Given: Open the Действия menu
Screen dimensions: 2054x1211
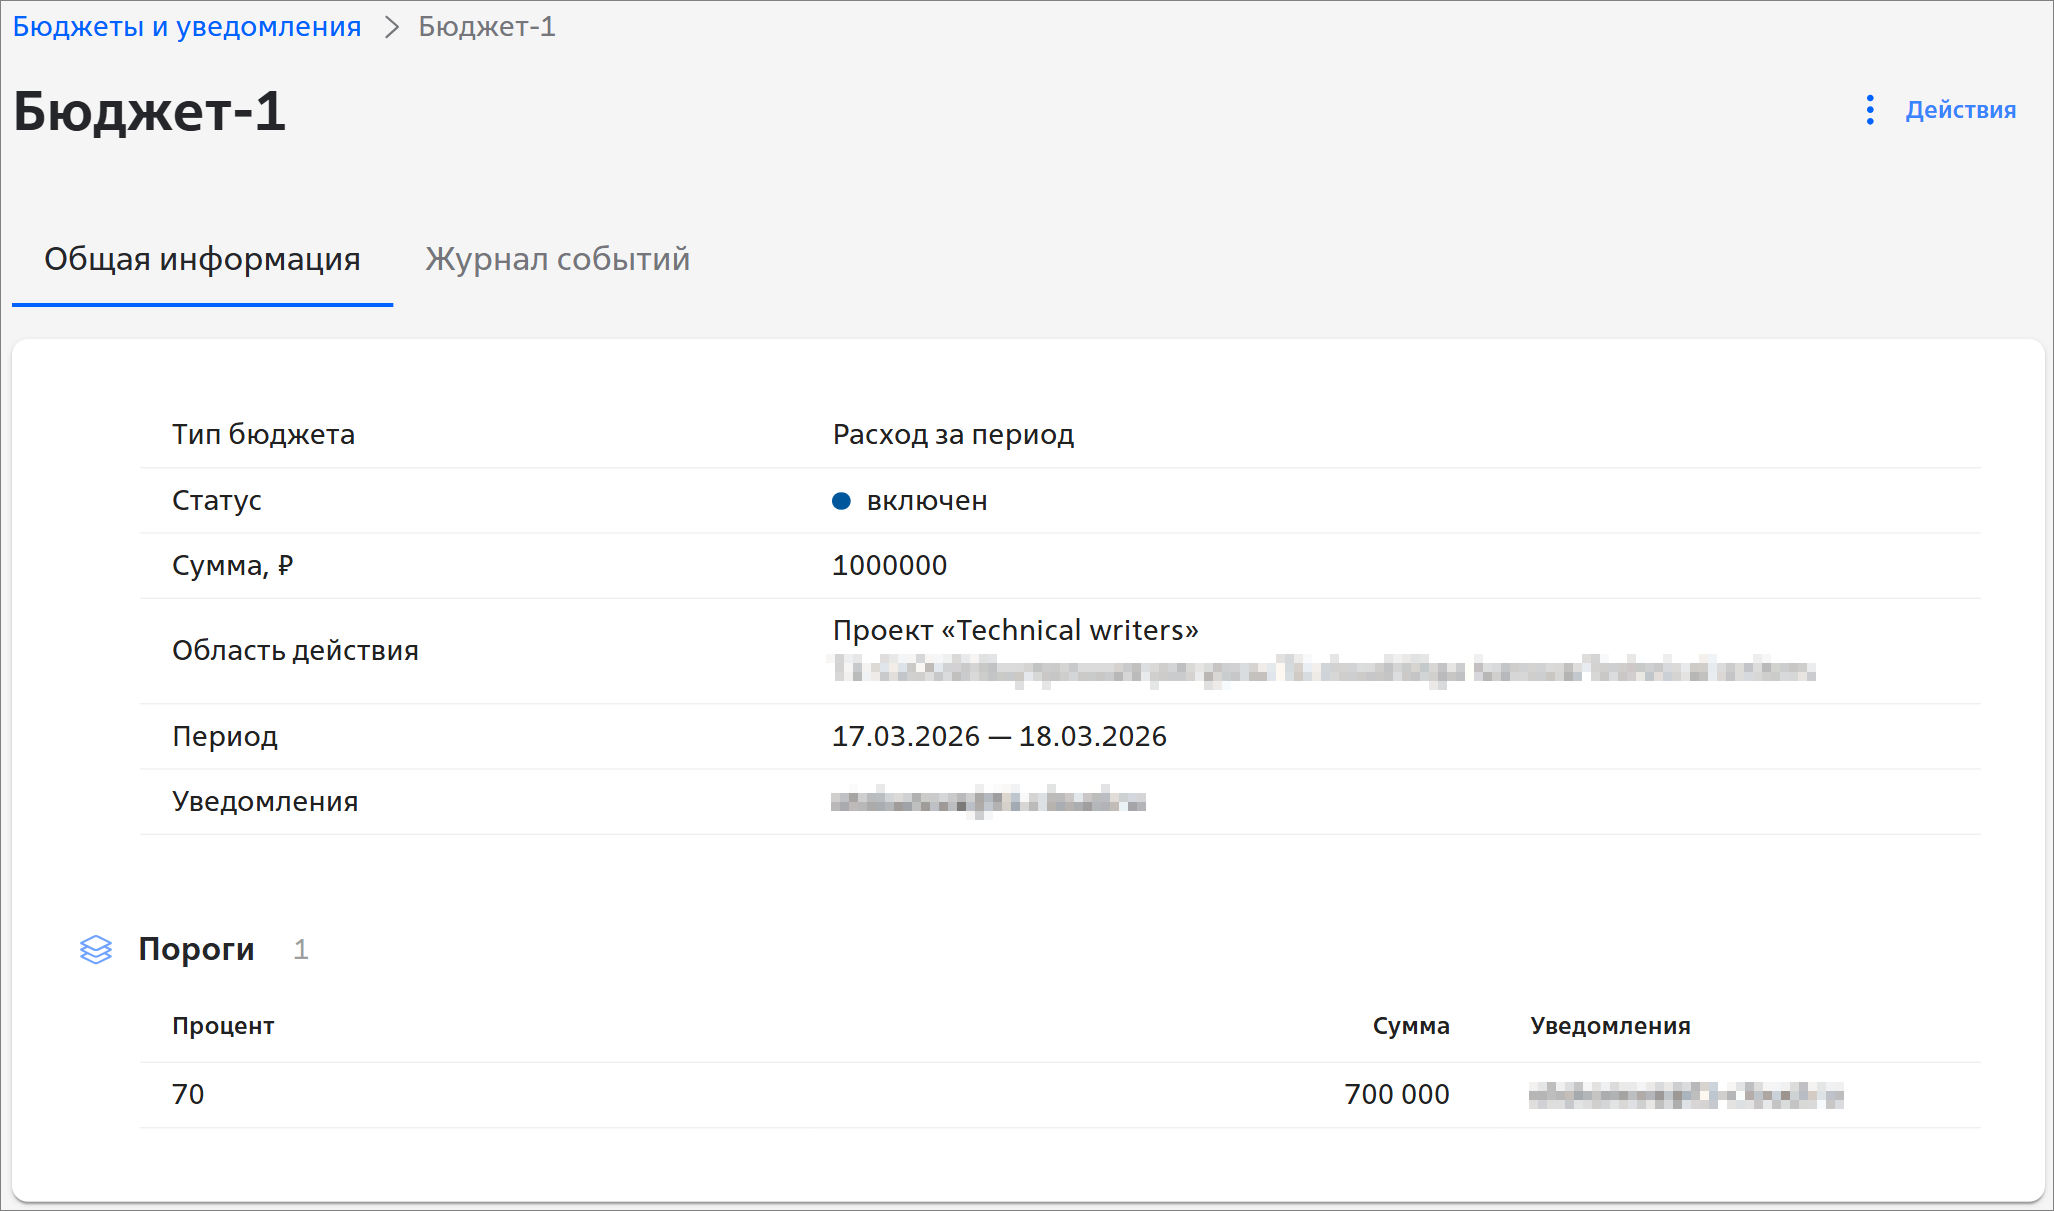Looking at the screenshot, I should click(1959, 110).
